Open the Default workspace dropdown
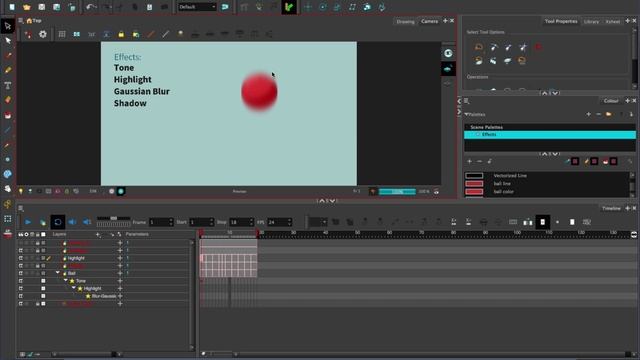Viewport: 640px width, 360px height. pos(197,7)
